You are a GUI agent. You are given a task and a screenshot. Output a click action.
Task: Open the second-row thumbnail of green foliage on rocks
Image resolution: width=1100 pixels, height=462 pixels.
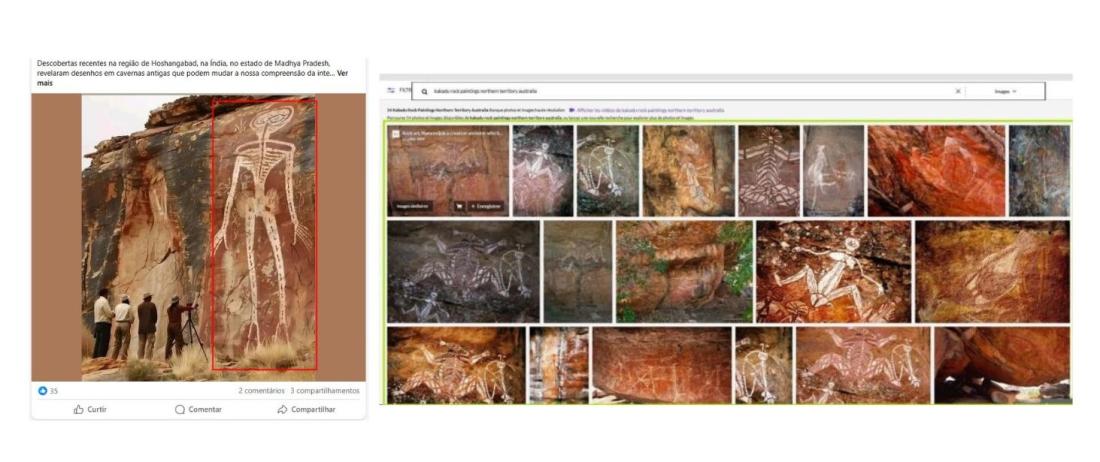point(684,271)
